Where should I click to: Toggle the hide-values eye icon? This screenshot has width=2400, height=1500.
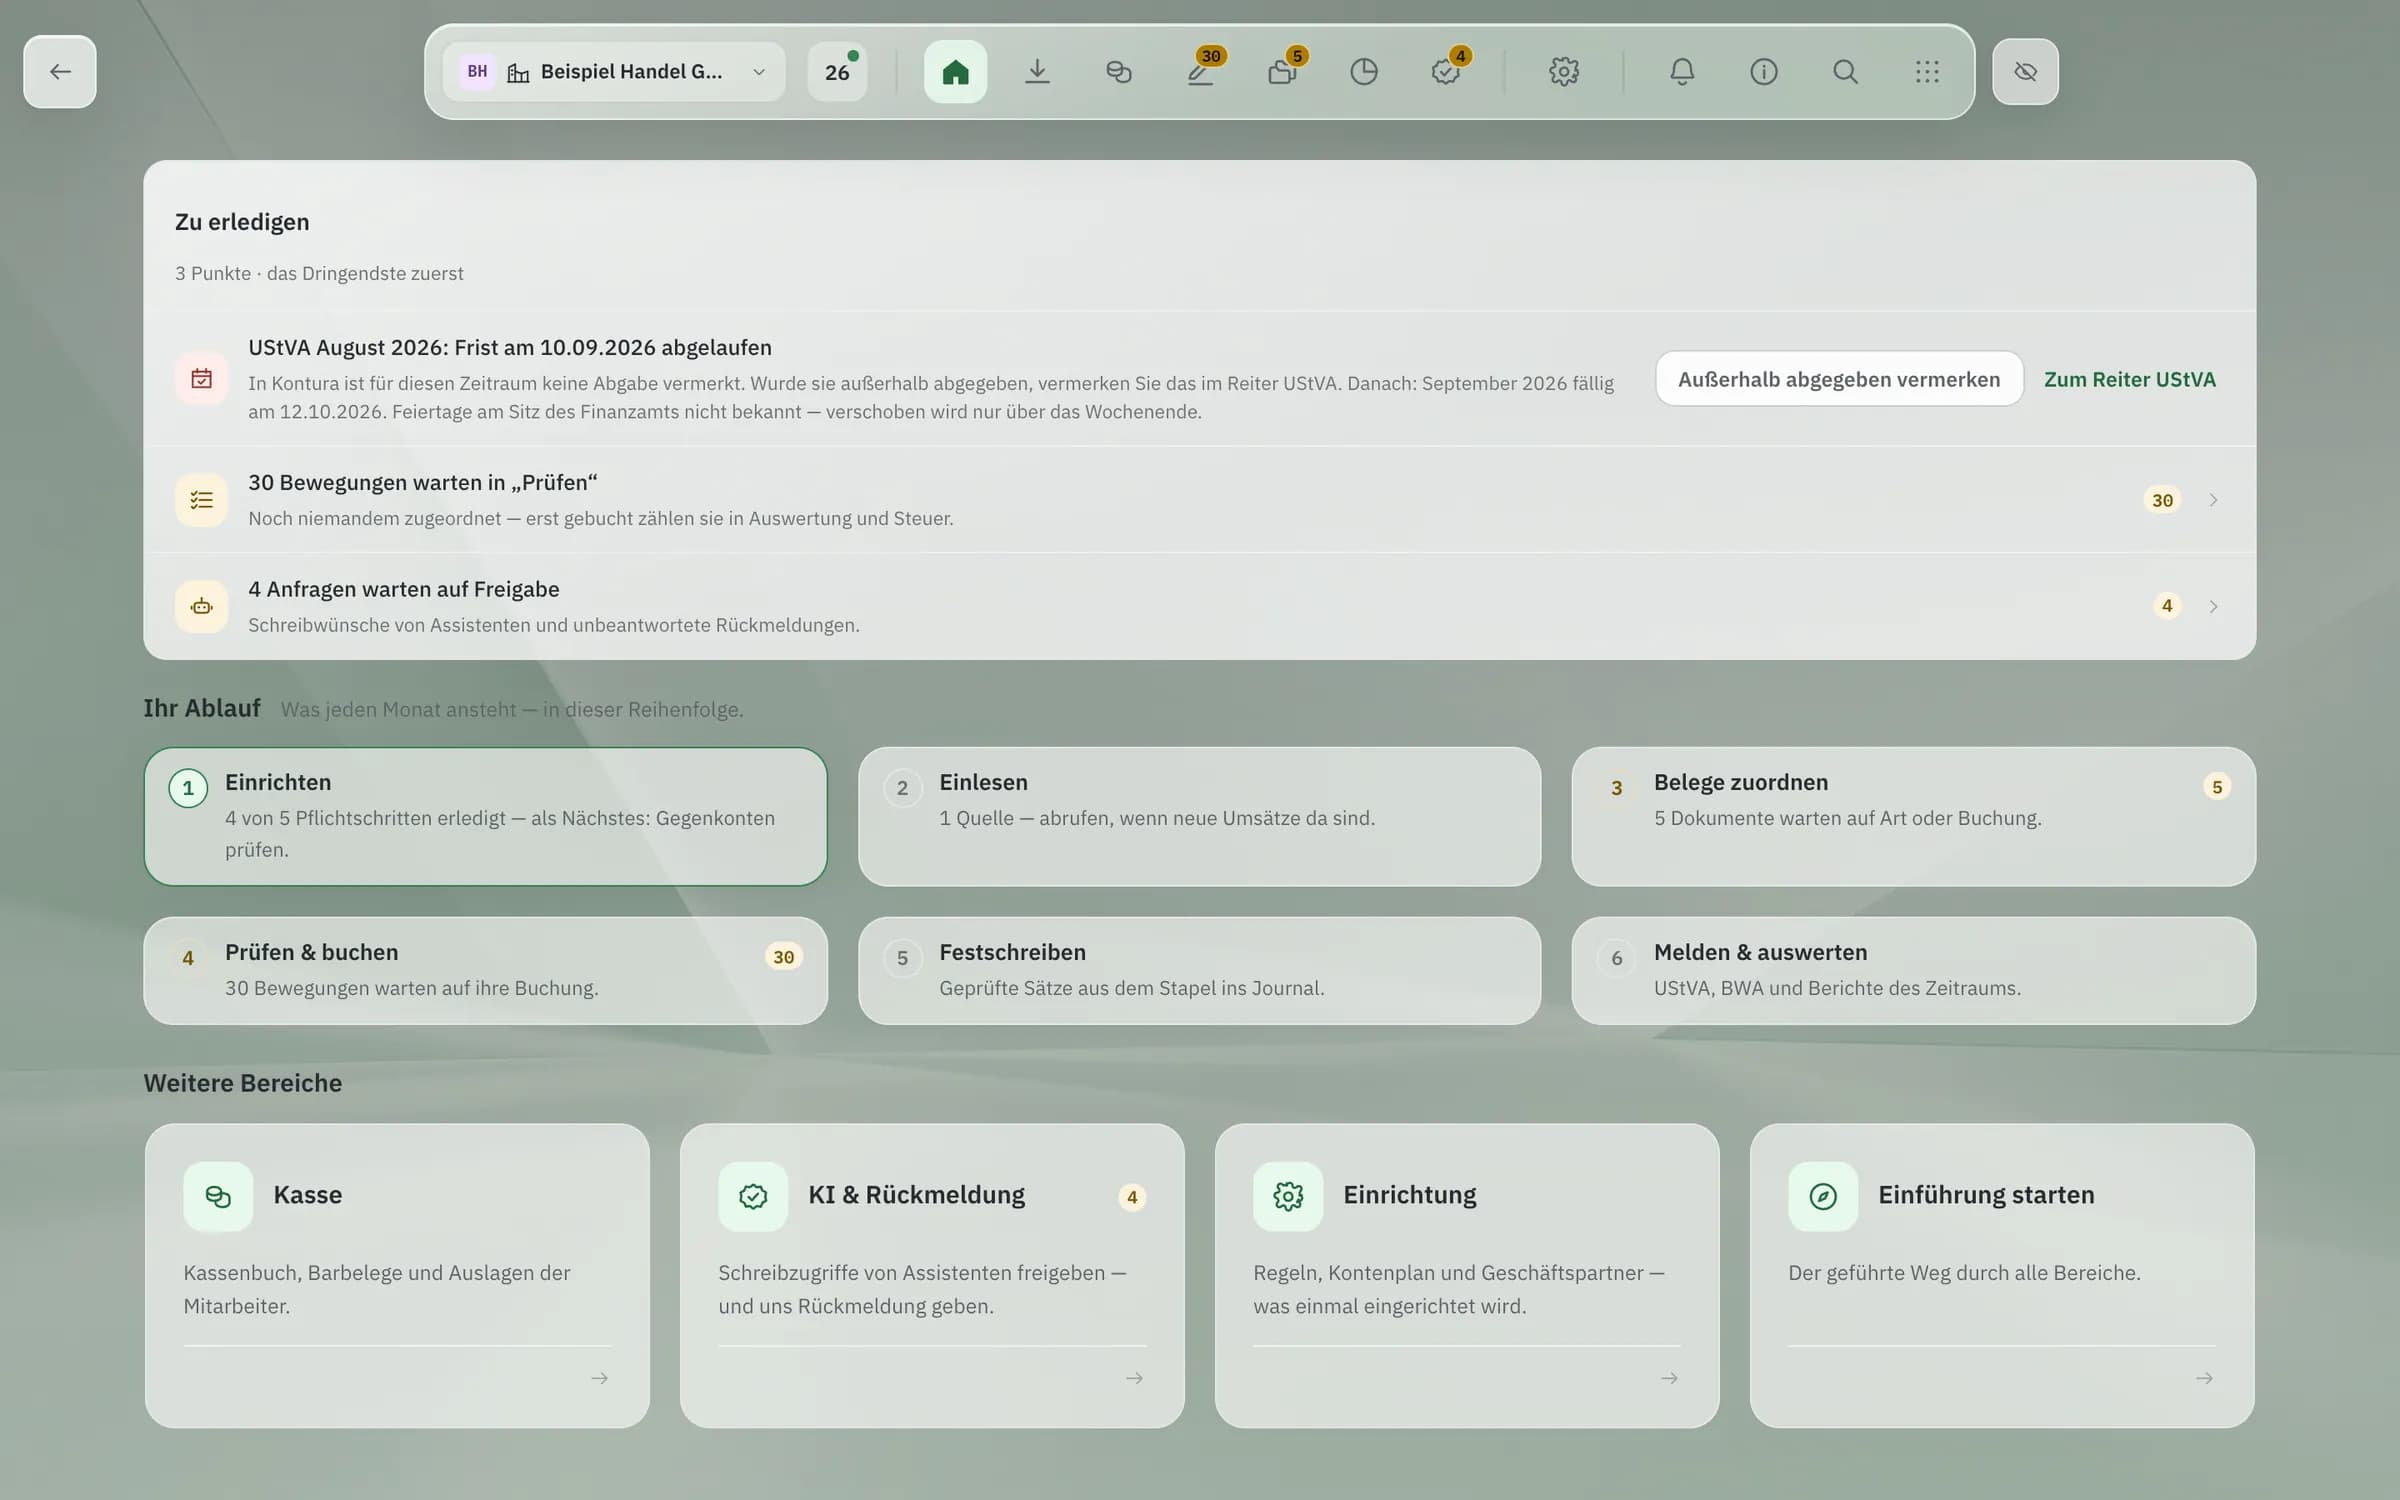point(2025,72)
